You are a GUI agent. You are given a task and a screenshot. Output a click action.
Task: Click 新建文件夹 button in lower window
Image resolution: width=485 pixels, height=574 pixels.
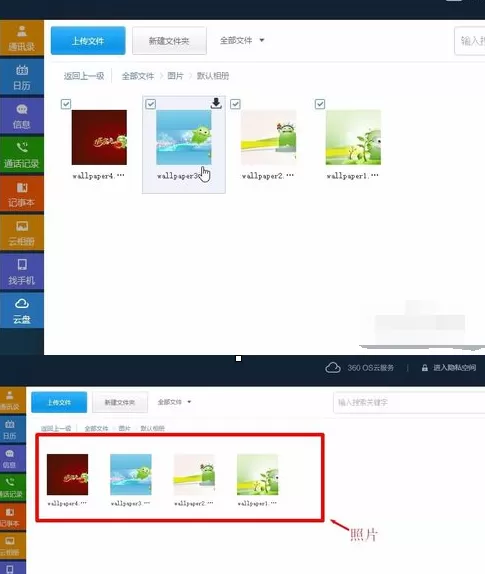point(120,402)
